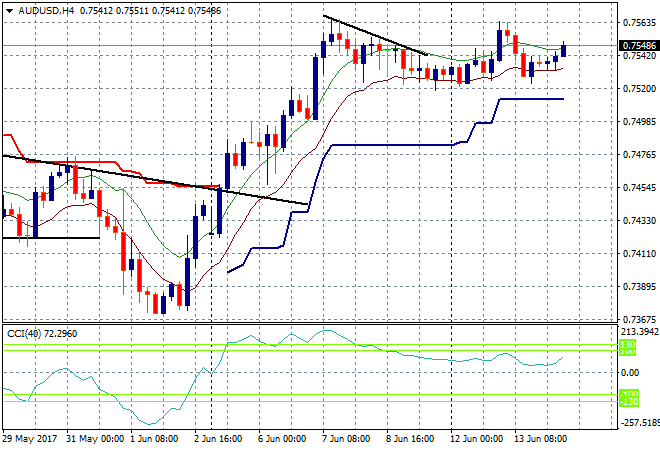The width and height of the screenshot is (660, 450).
Task: Click the 31 May 00:00 time label
Action: [95, 439]
